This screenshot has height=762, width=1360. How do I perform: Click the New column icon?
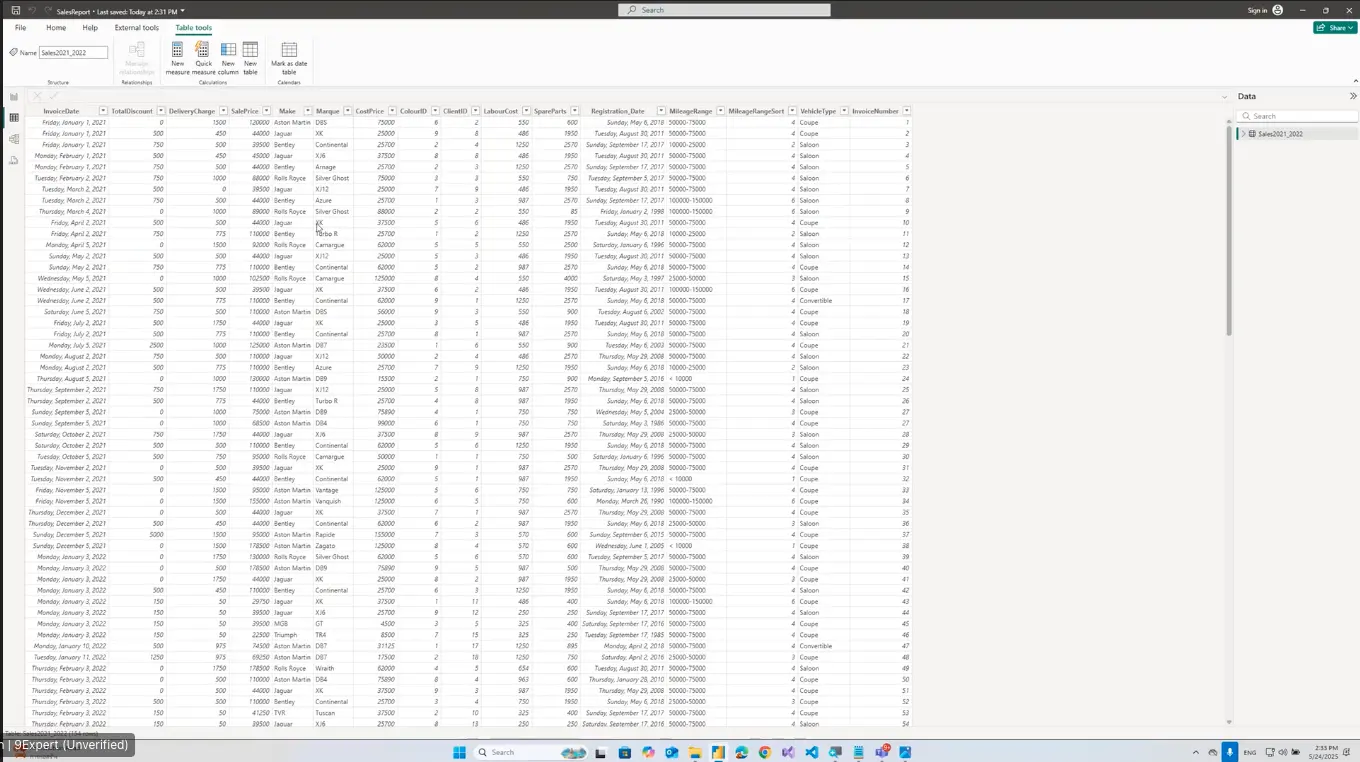[228, 50]
